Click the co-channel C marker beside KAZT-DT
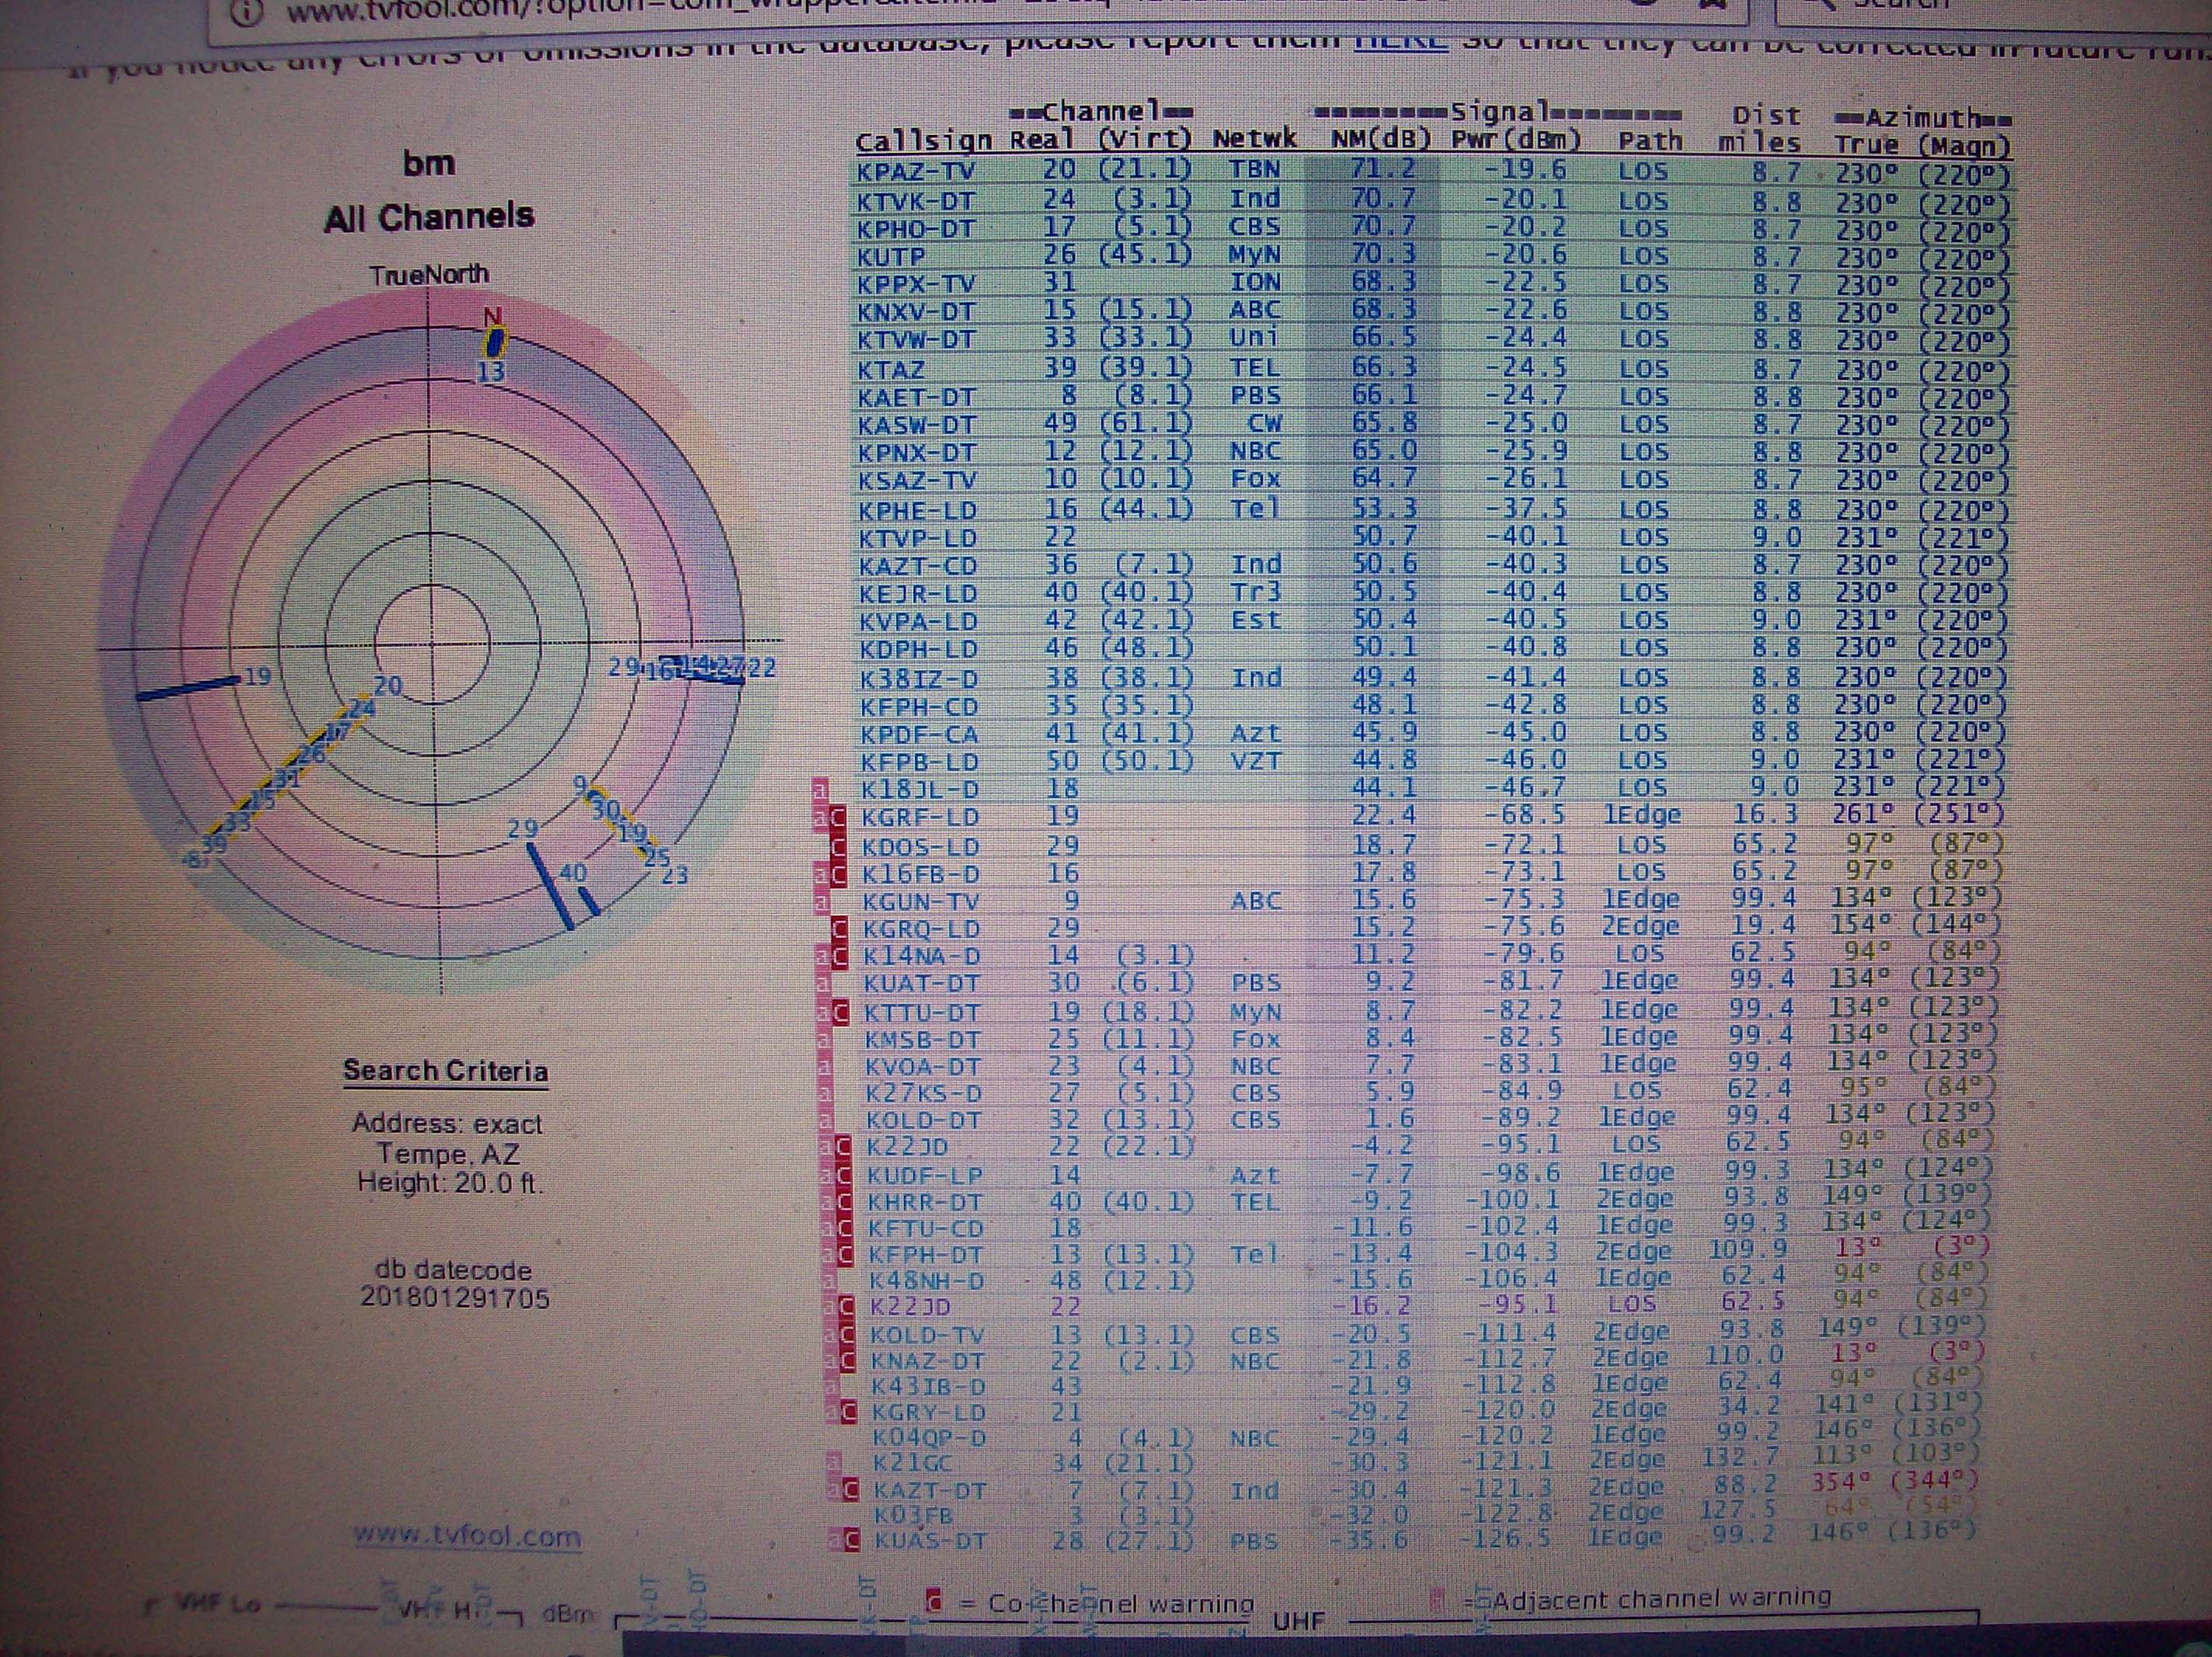This screenshot has height=1657, width=2212. pyautogui.click(x=850, y=1489)
